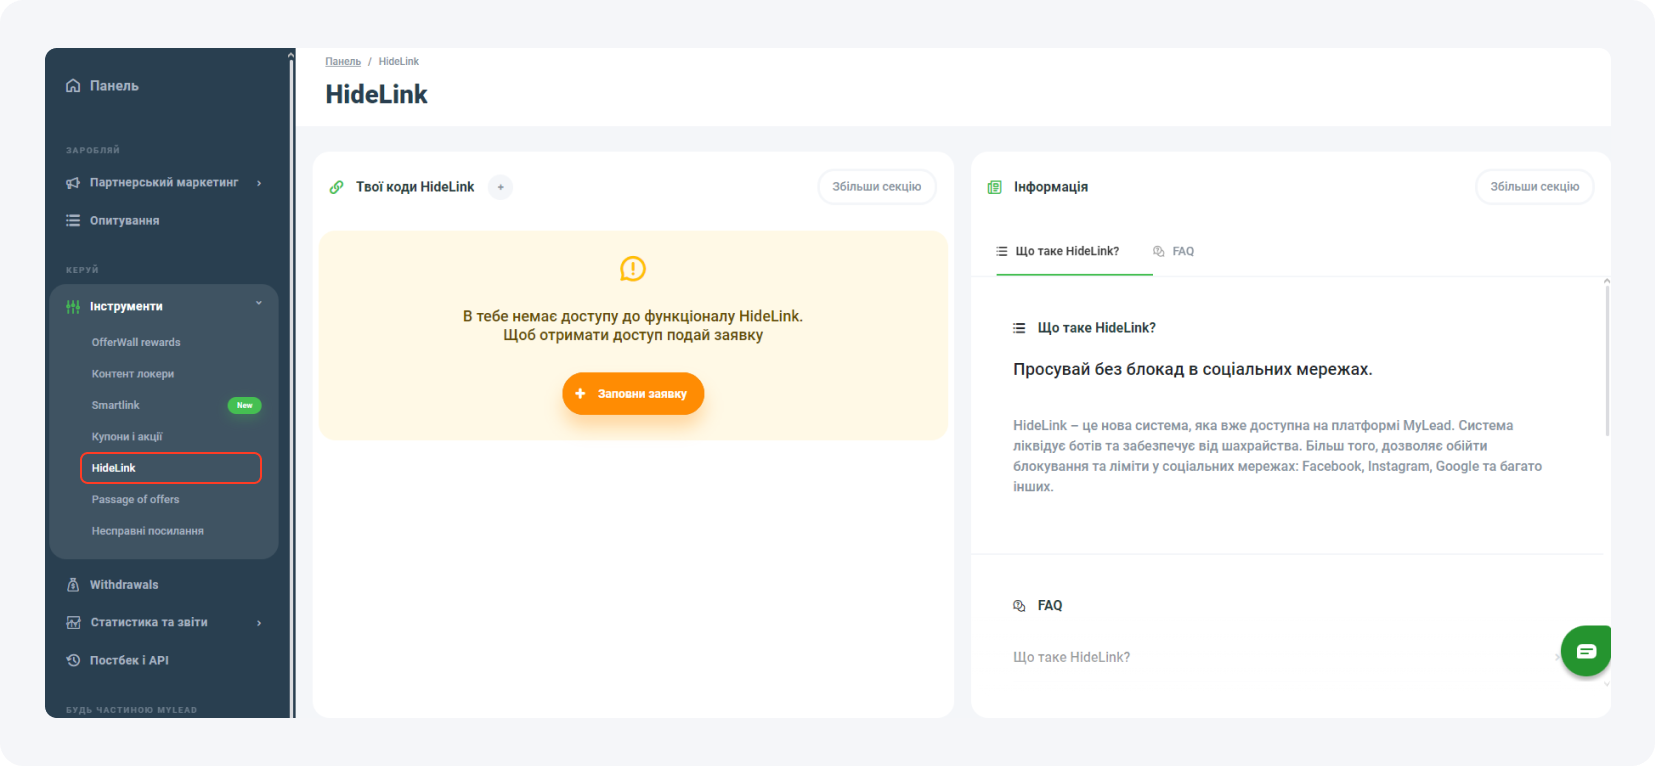Expand the FAQ question Що таке HideLink?
Screen dimensions: 1655x766
[x=1071, y=657]
